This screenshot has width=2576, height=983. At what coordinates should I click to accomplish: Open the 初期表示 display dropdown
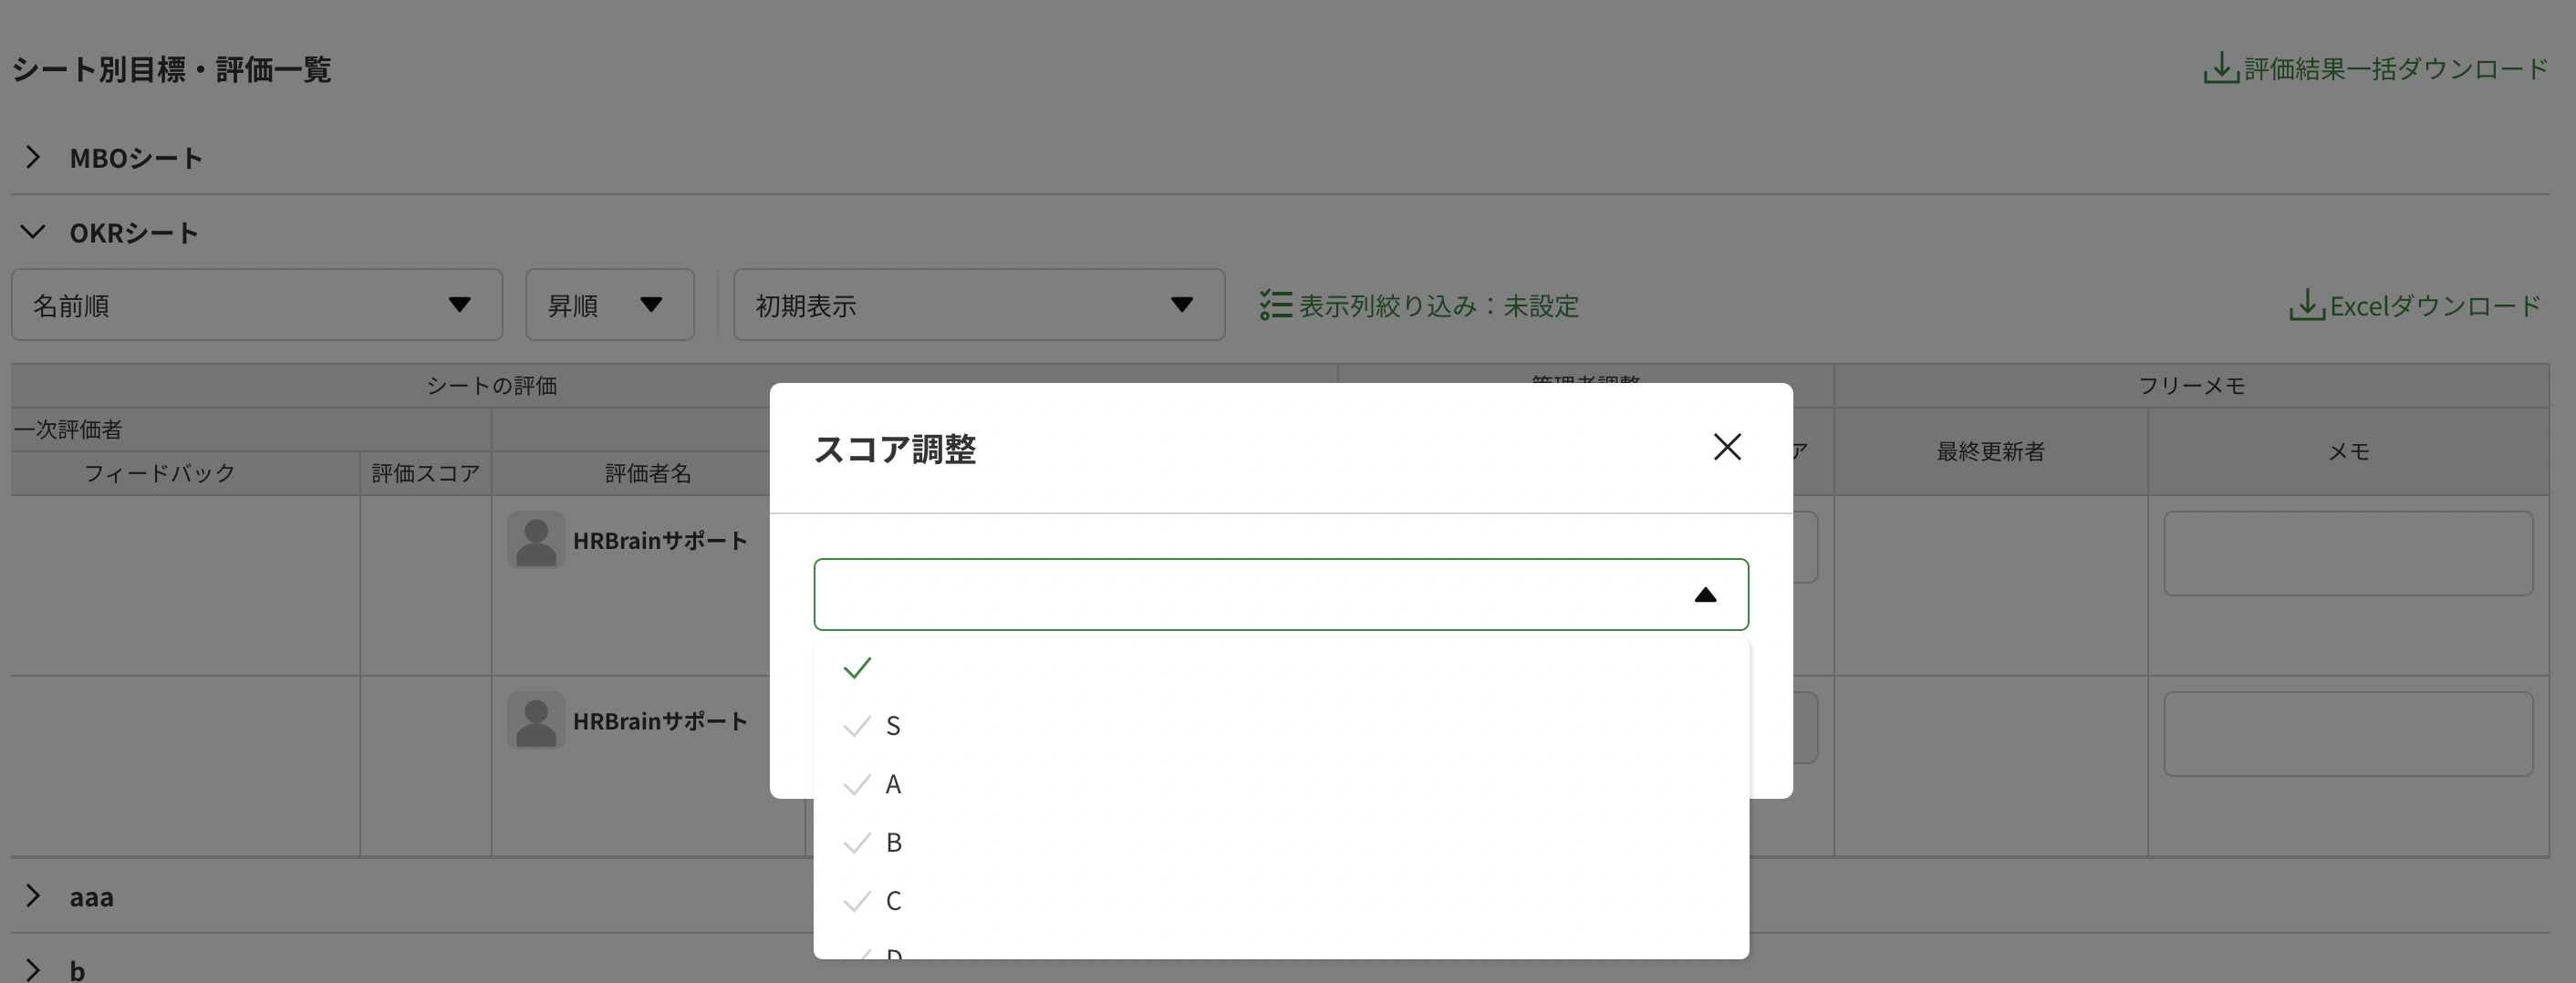pos(978,305)
